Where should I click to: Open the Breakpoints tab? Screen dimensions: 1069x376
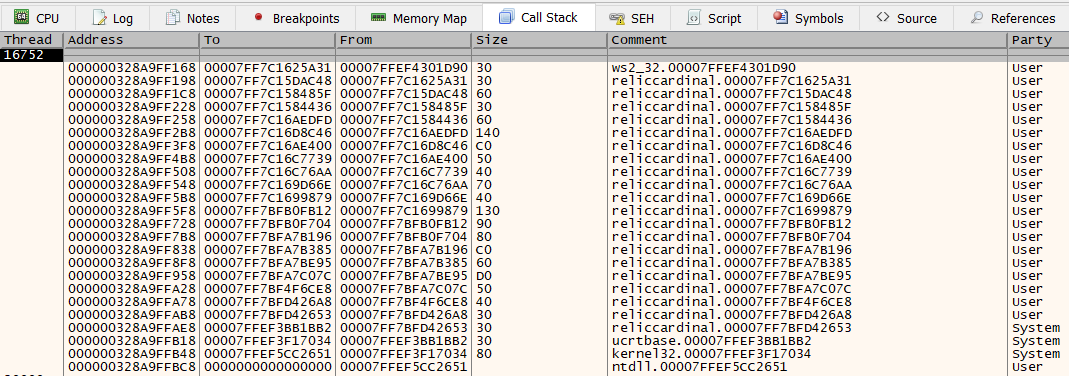tap(296, 18)
